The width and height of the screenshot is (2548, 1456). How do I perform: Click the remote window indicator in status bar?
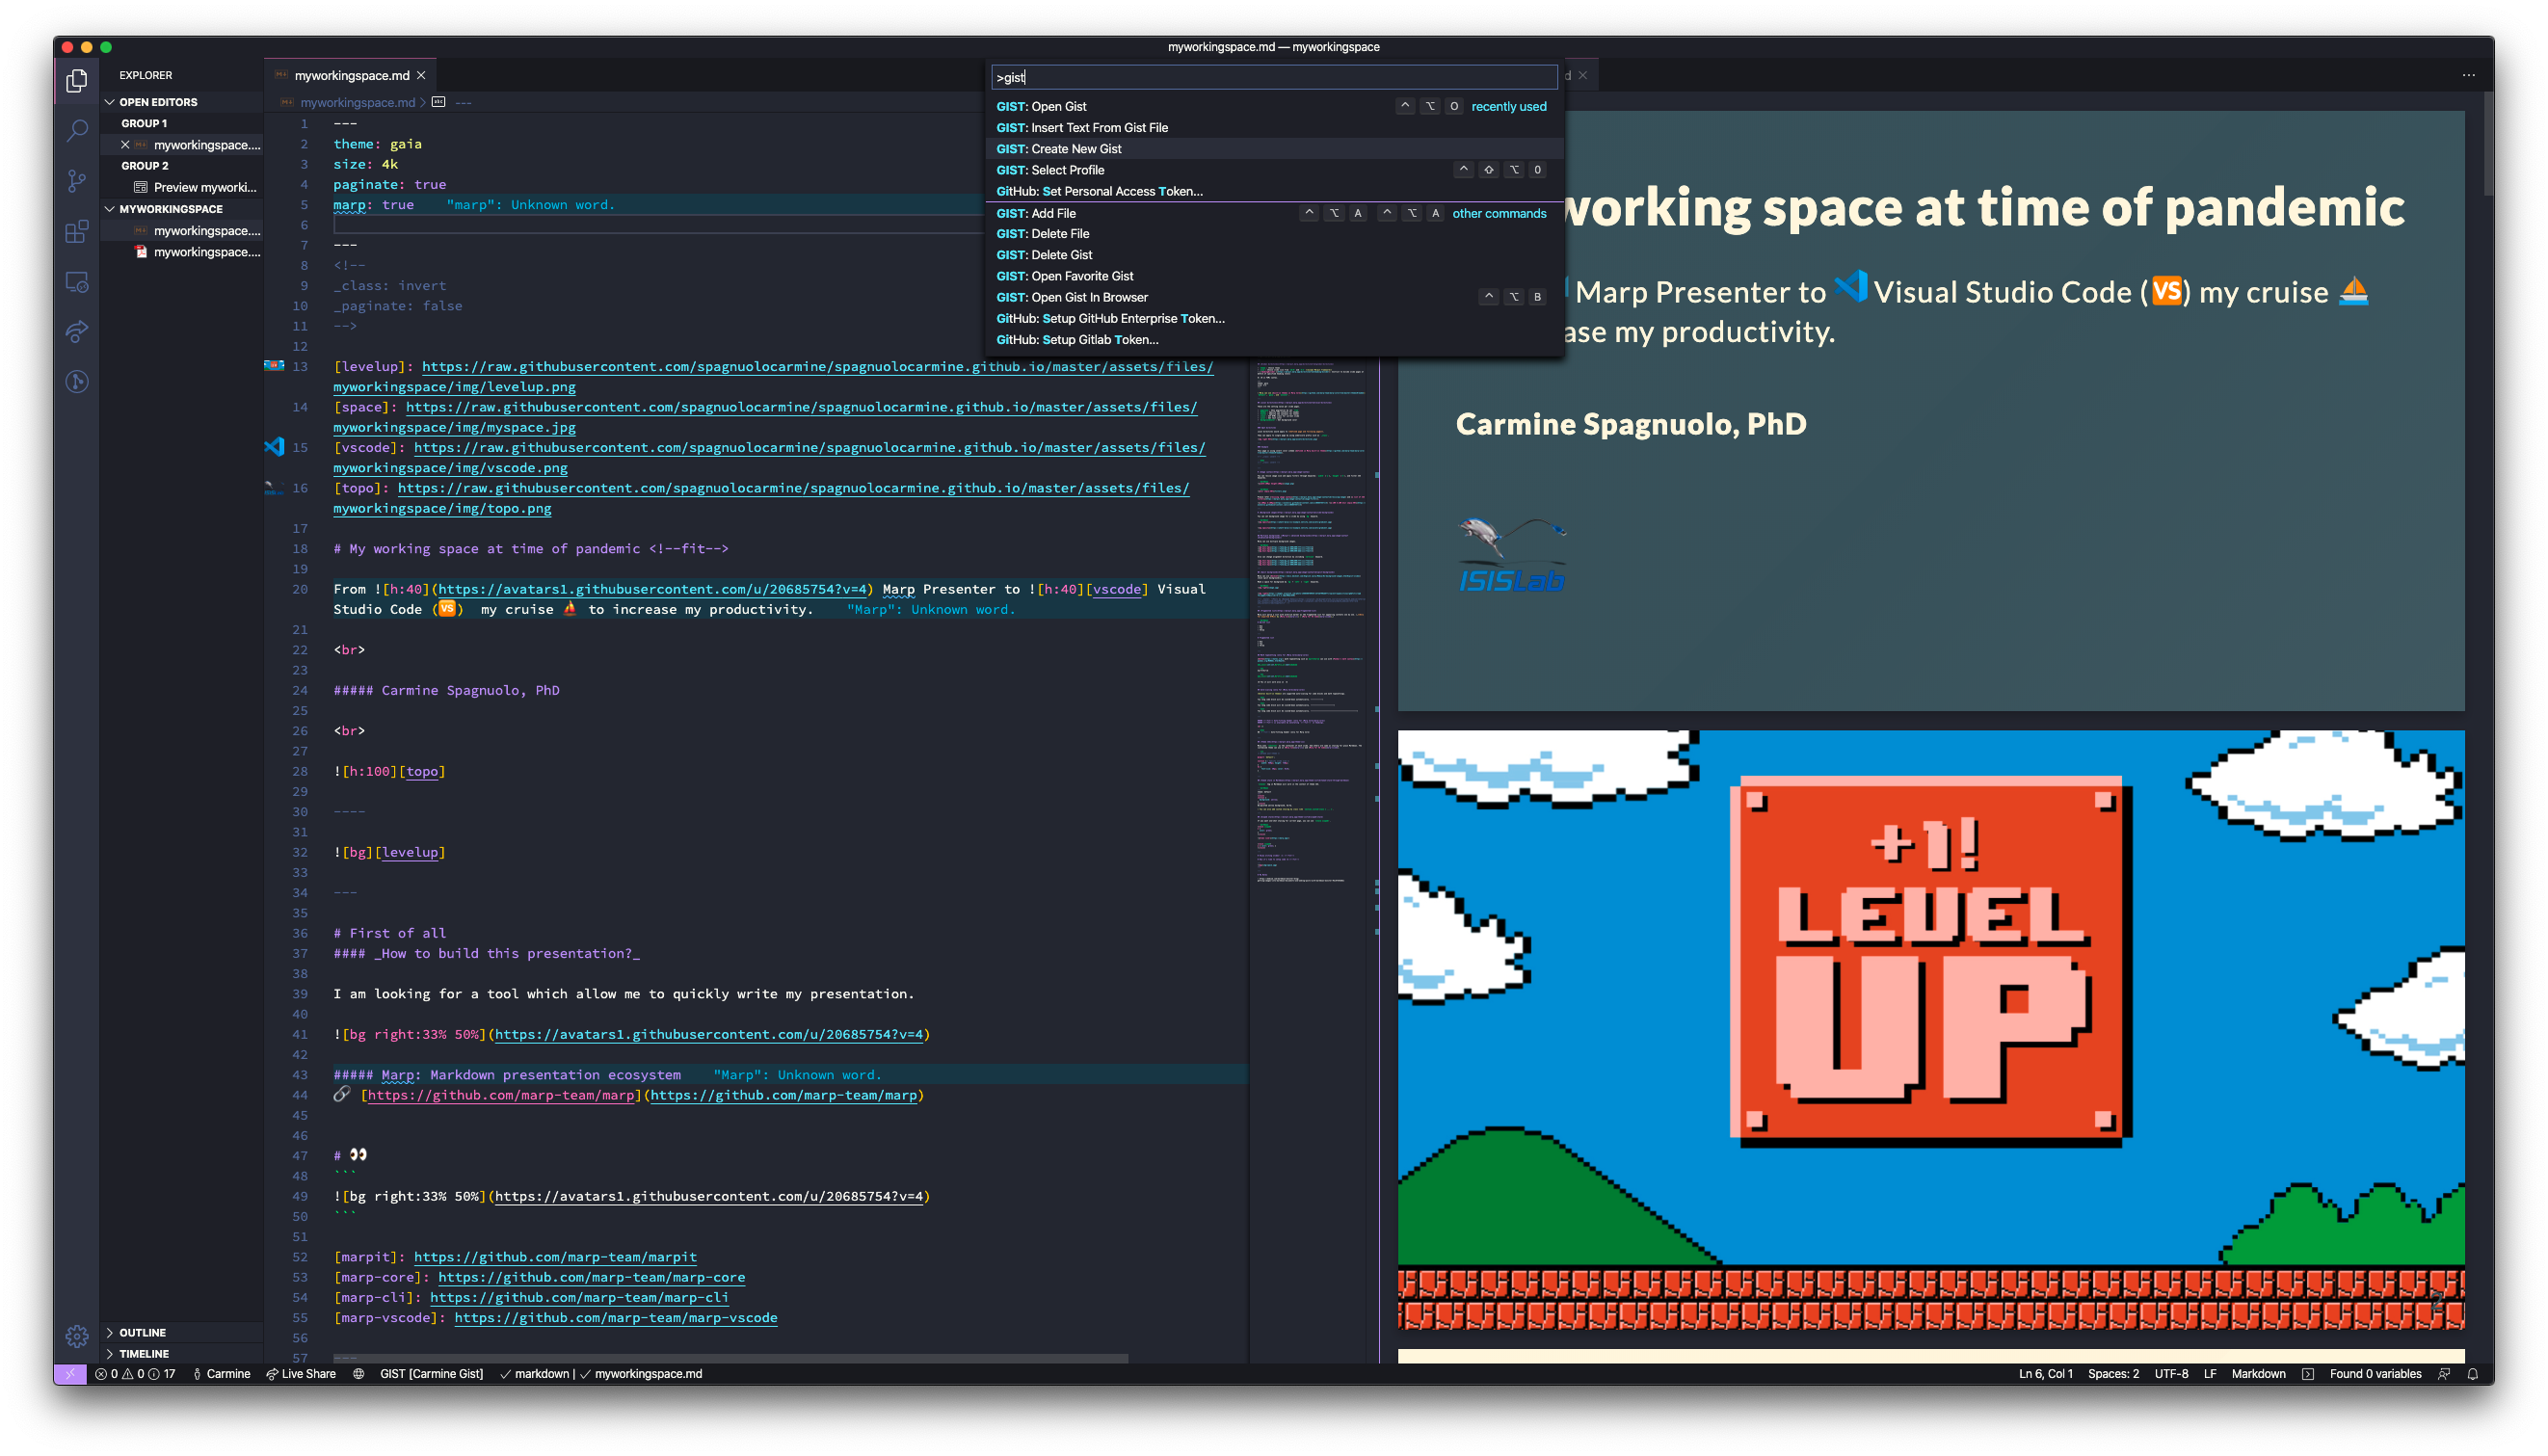tap(70, 1374)
